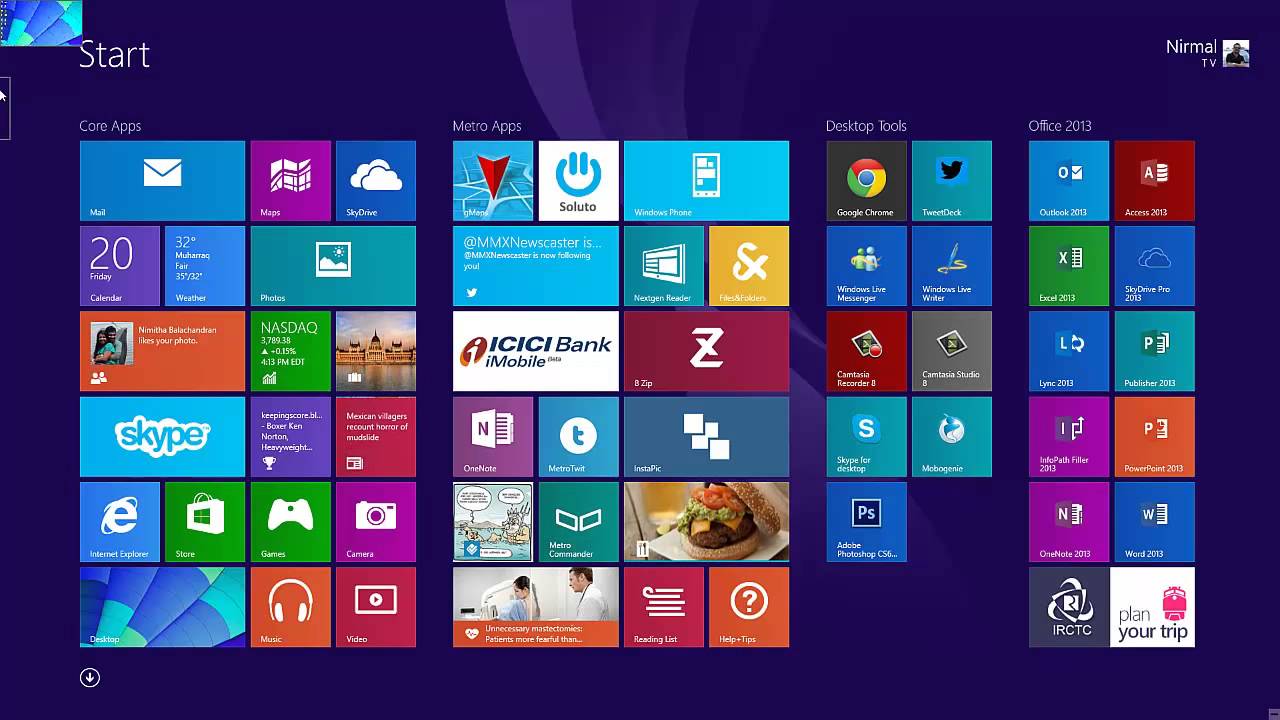This screenshot has height=720, width=1280.
Task: Open the Mail tile
Action: point(162,181)
